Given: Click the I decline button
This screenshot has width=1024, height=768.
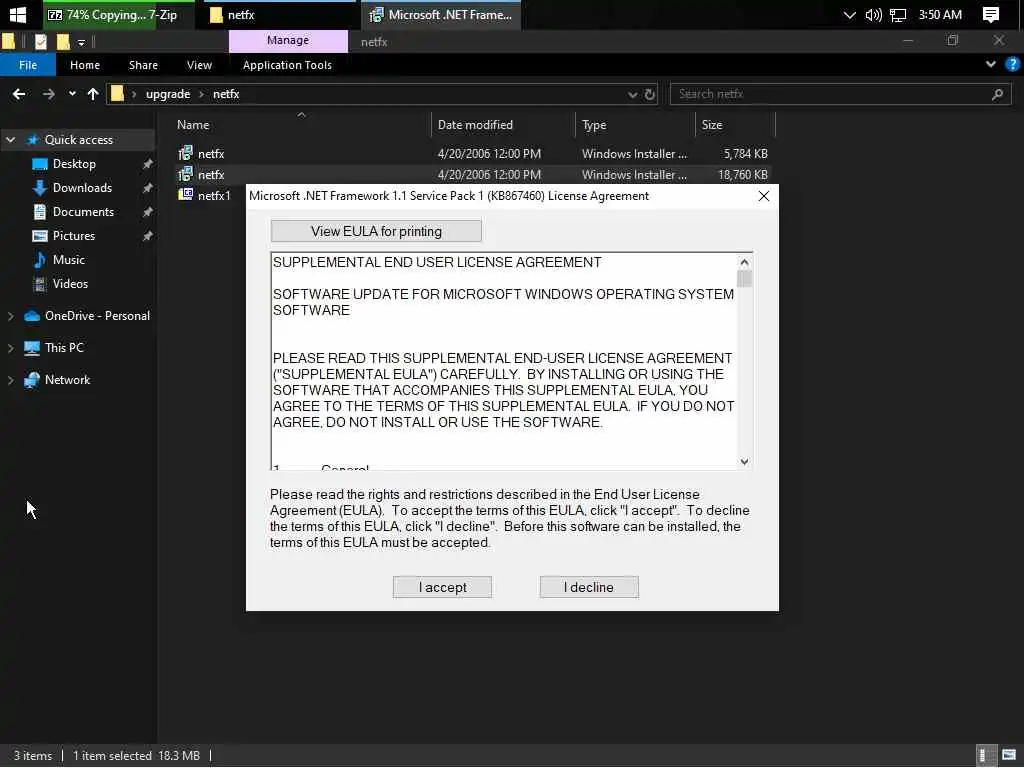Looking at the screenshot, I should click(x=589, y=587).
